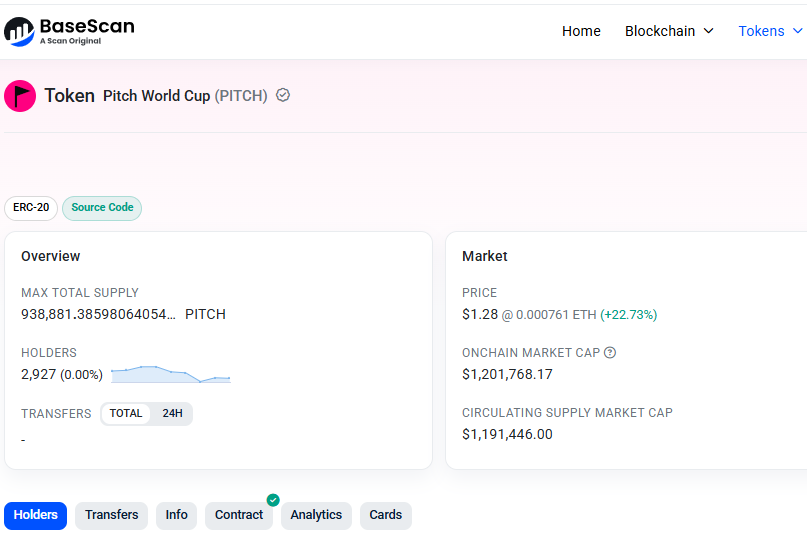807x536 pixels.
Task: Switch to the Cards tab
Action: pos(385,515)
